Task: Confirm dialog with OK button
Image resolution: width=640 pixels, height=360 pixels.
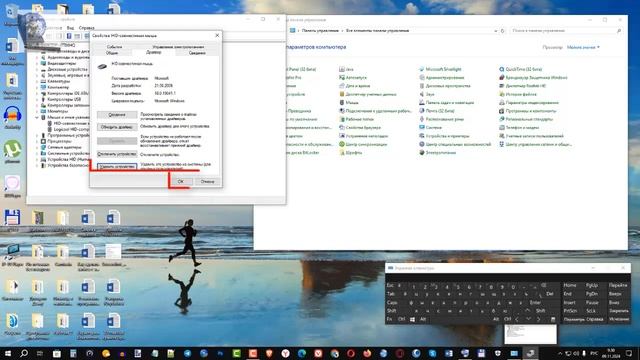Action: coord(181,181)
